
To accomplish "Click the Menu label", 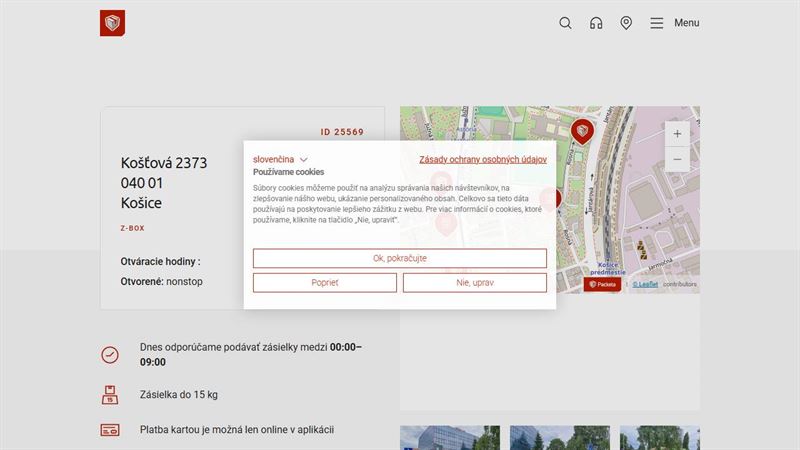I will (x=687, y=23).
